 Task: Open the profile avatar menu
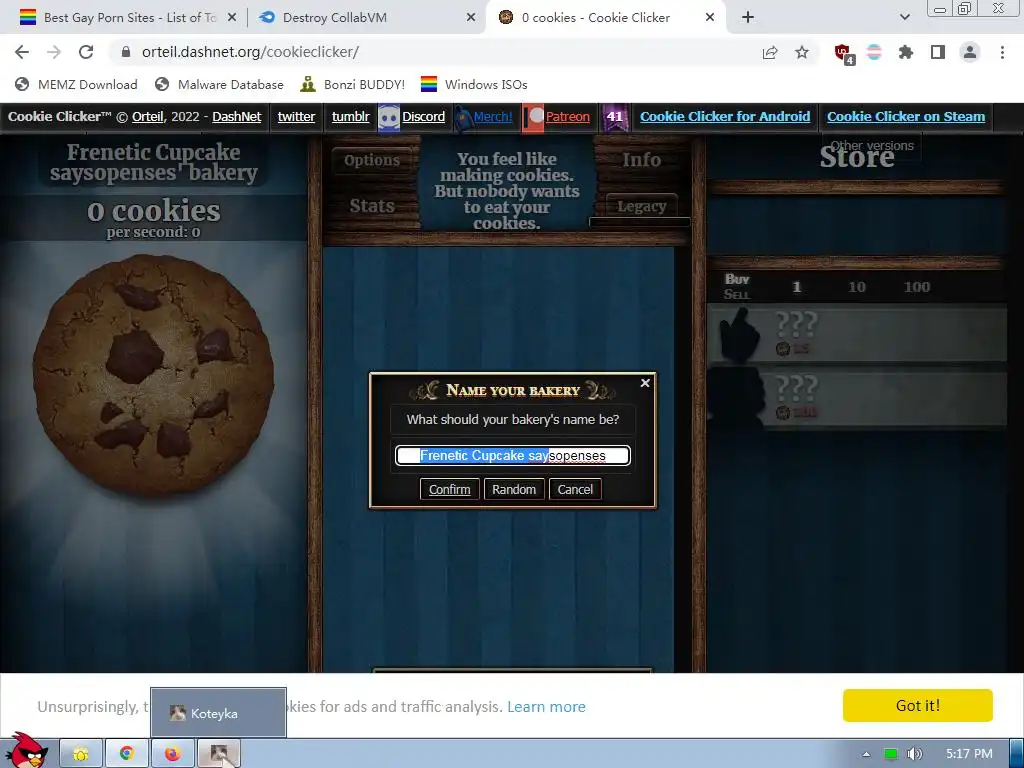pos(970,52)
